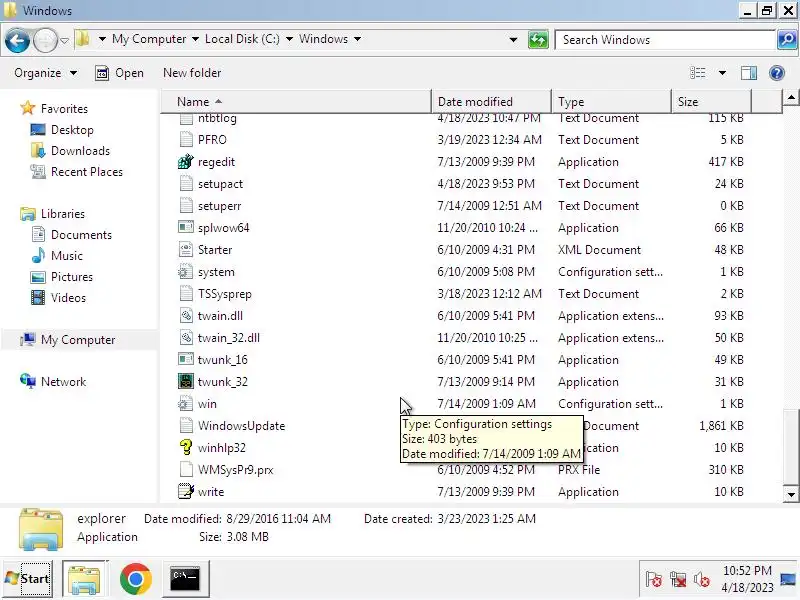Click the Forward navigation arrow
Viewport: 800px width, 600px height.
(45, 40)
